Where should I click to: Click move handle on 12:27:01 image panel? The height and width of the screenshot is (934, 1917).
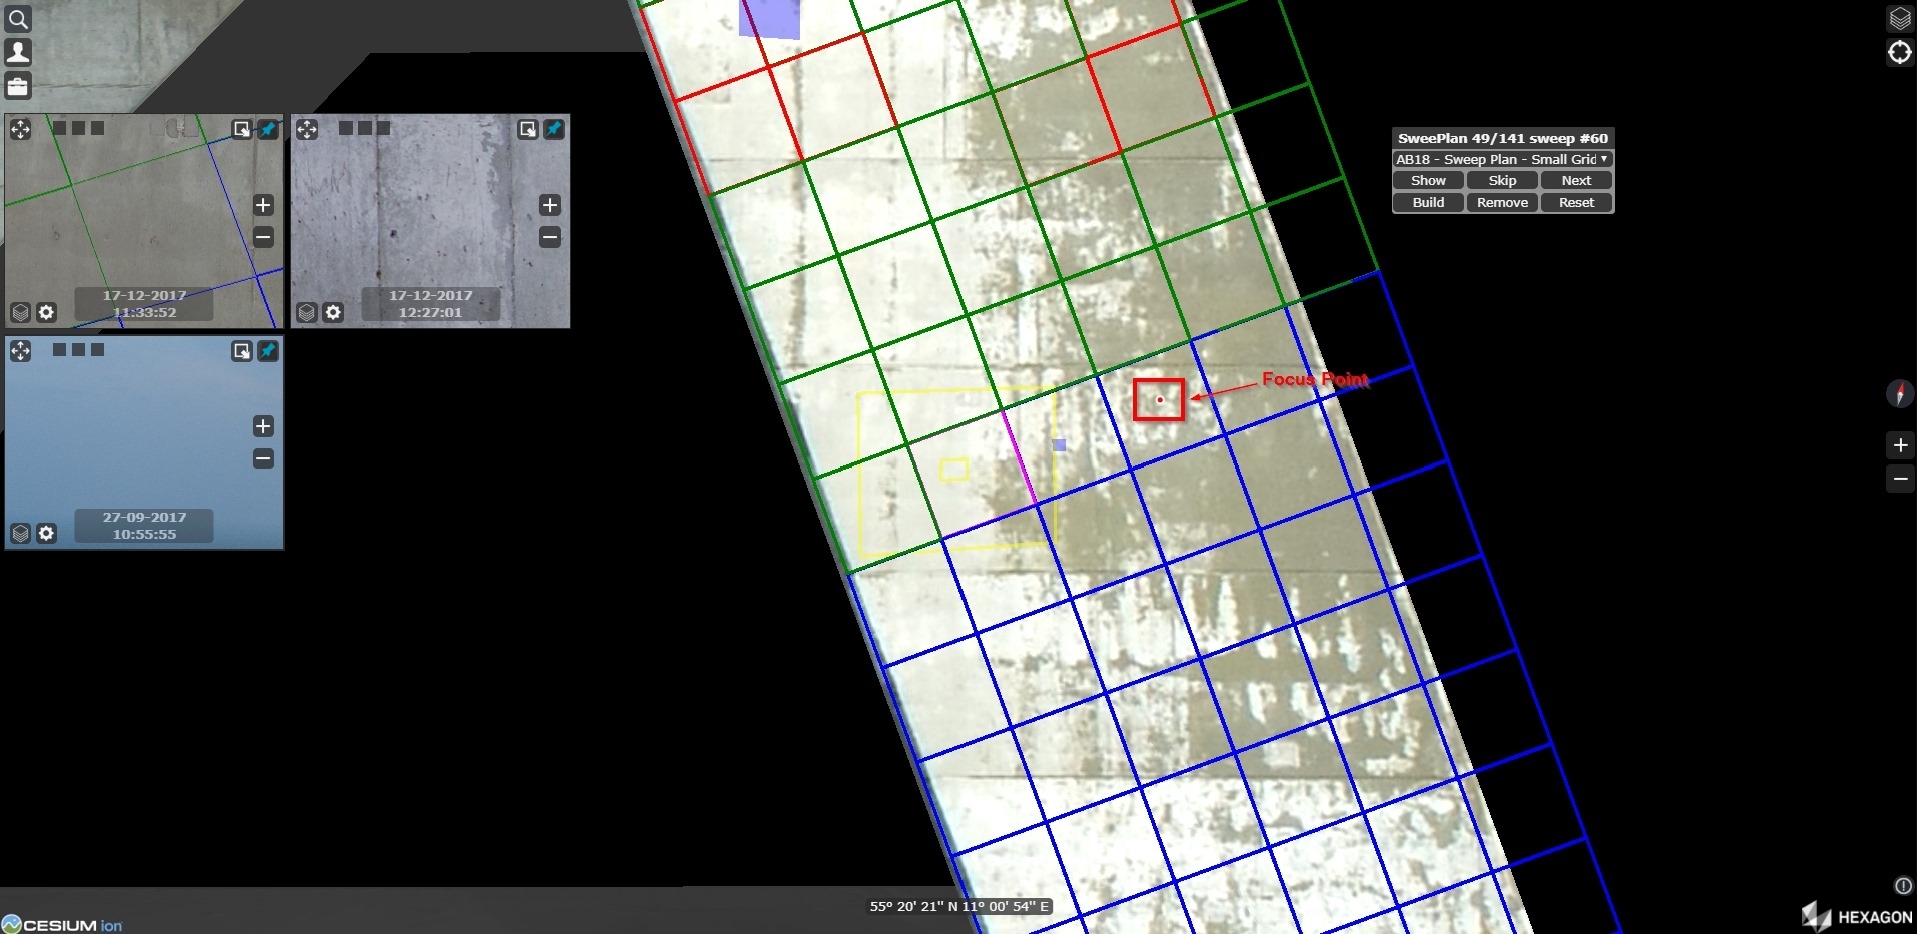click(307, 129)
